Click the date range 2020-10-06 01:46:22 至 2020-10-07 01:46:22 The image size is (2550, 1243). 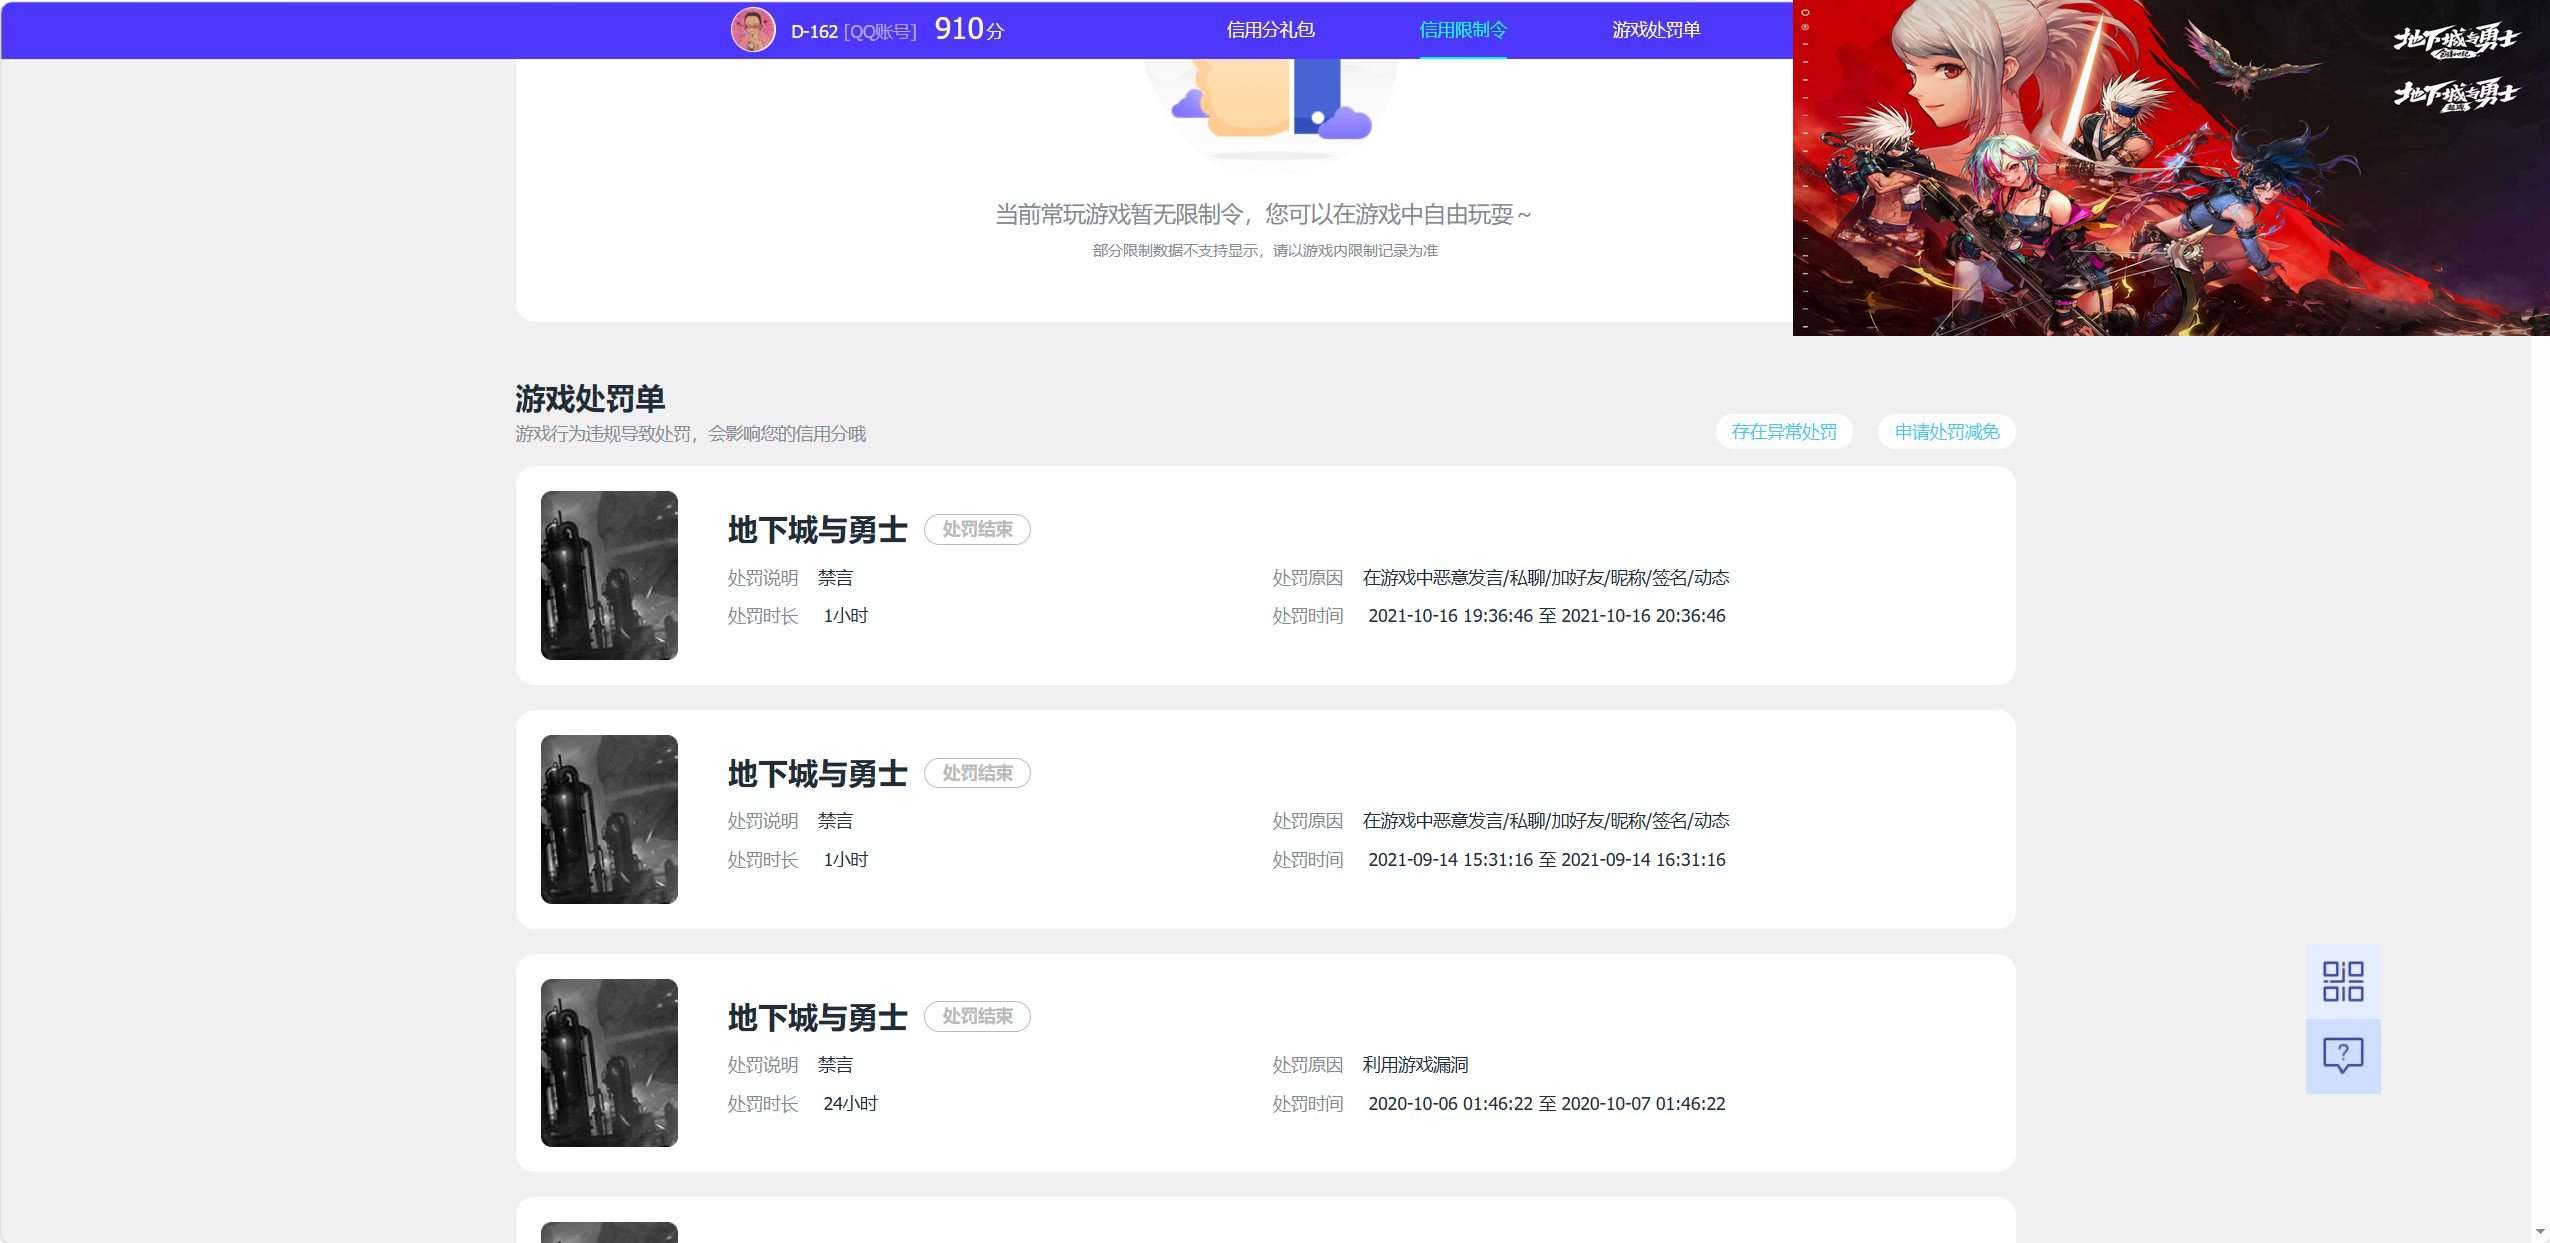click(x=1547, y=1104)
